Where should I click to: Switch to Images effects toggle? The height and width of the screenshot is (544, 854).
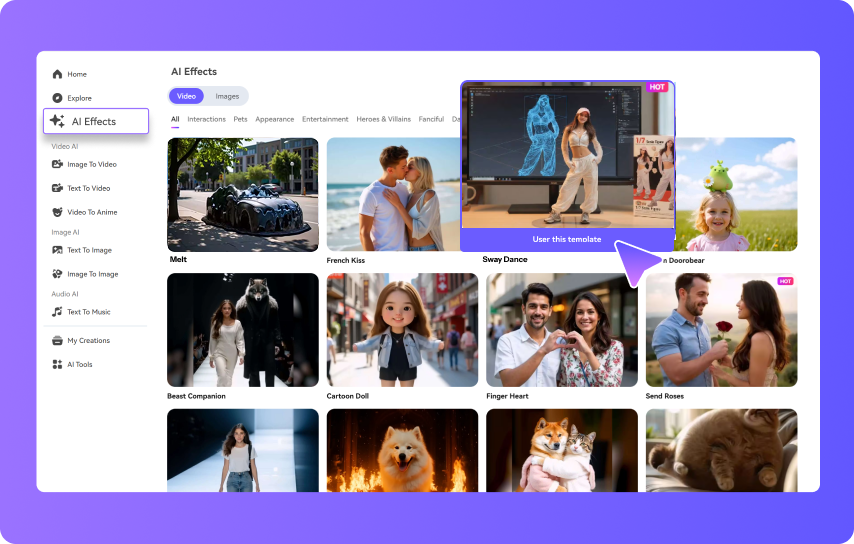coord(227,96)
